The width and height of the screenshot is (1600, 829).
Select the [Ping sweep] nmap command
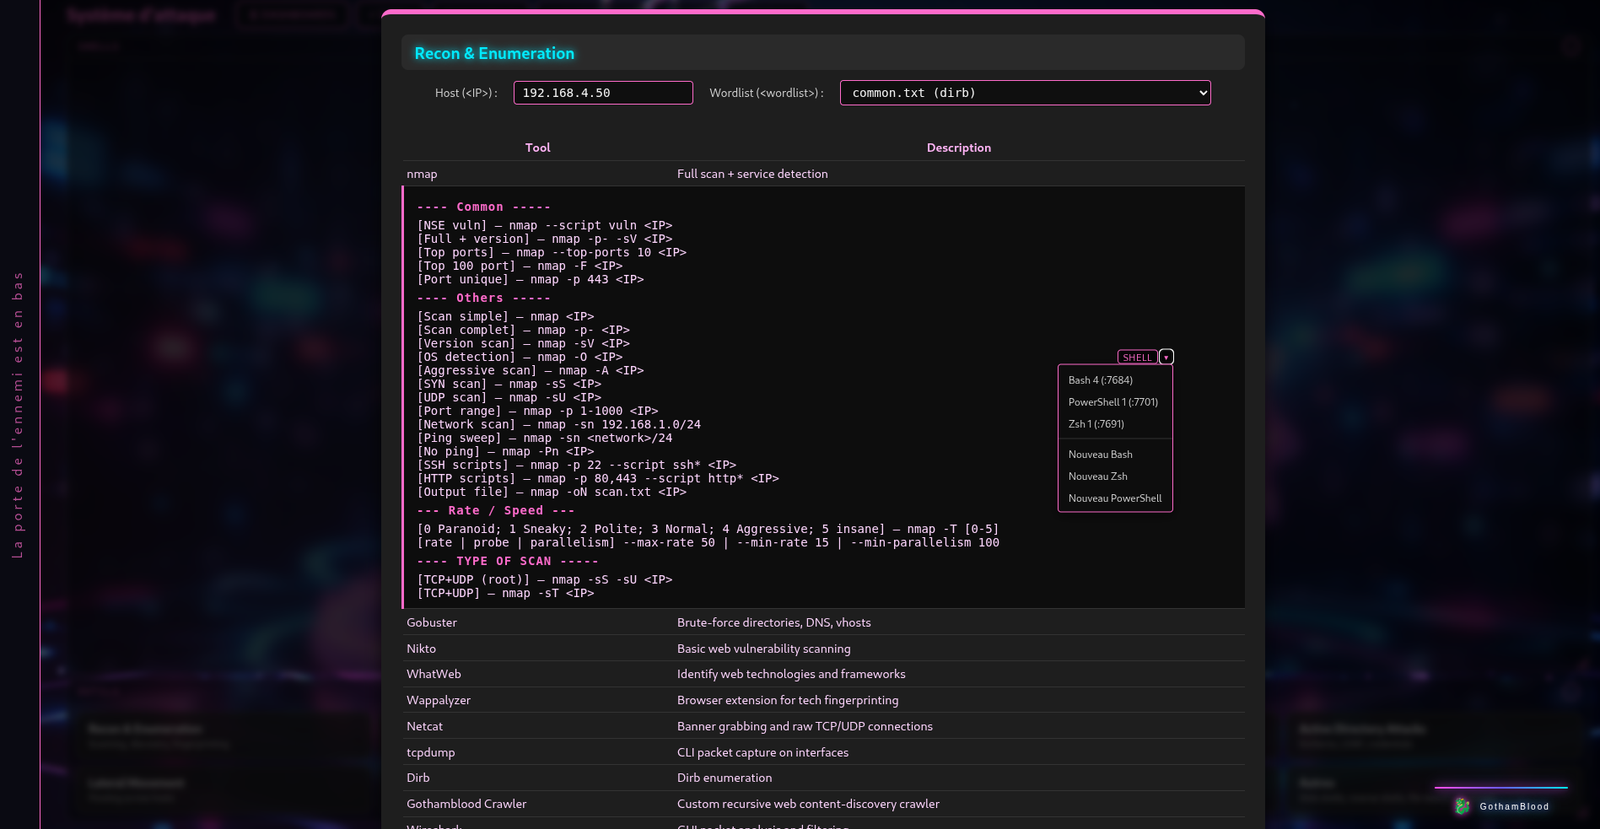pos(545,438)
